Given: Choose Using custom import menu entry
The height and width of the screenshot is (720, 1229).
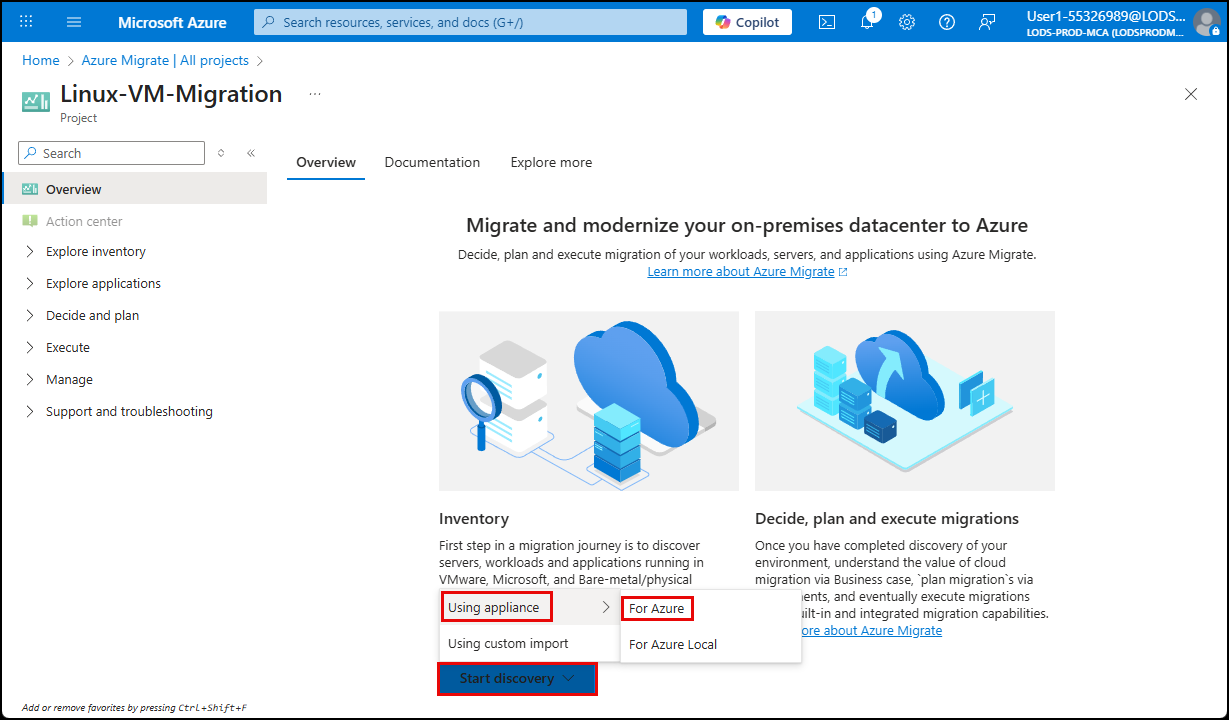Looking at the screenshot, I should pos(530,644).
